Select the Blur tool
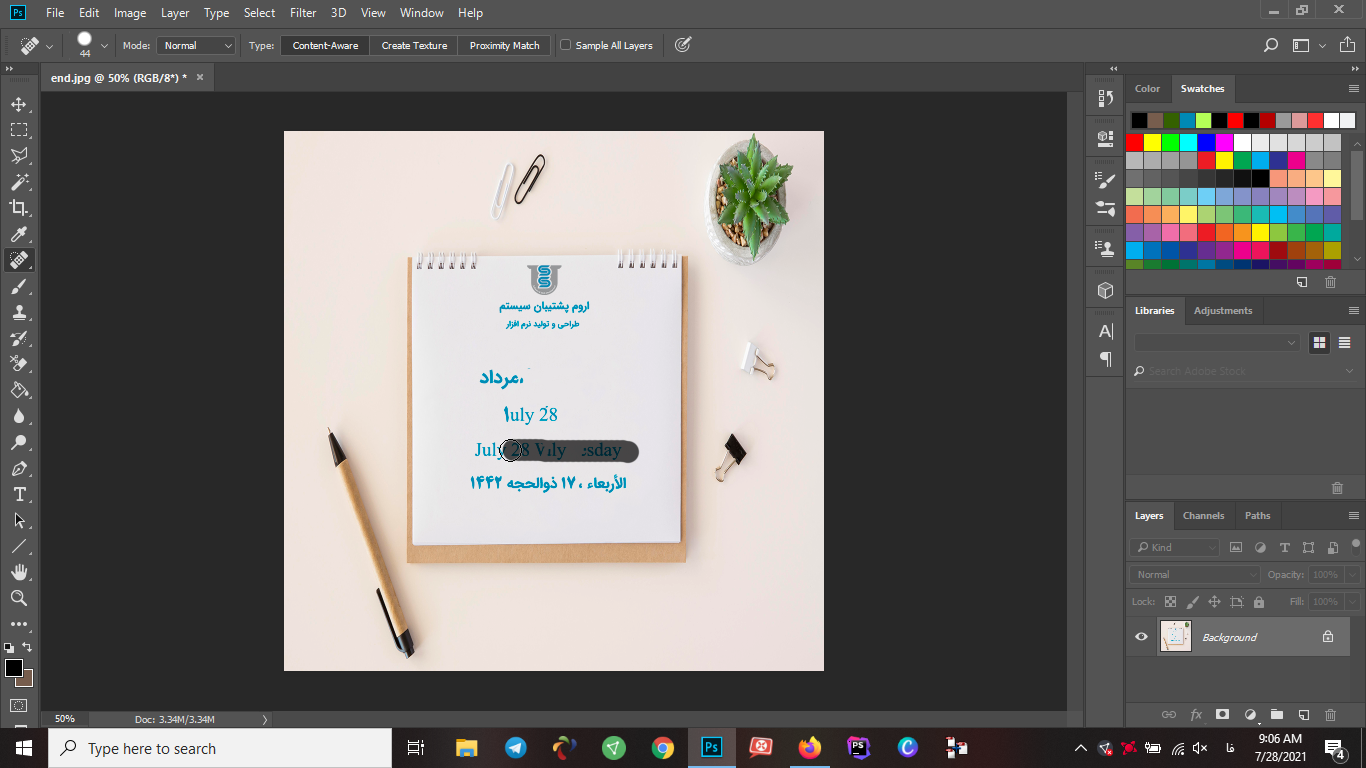 (x=18, y=416)
